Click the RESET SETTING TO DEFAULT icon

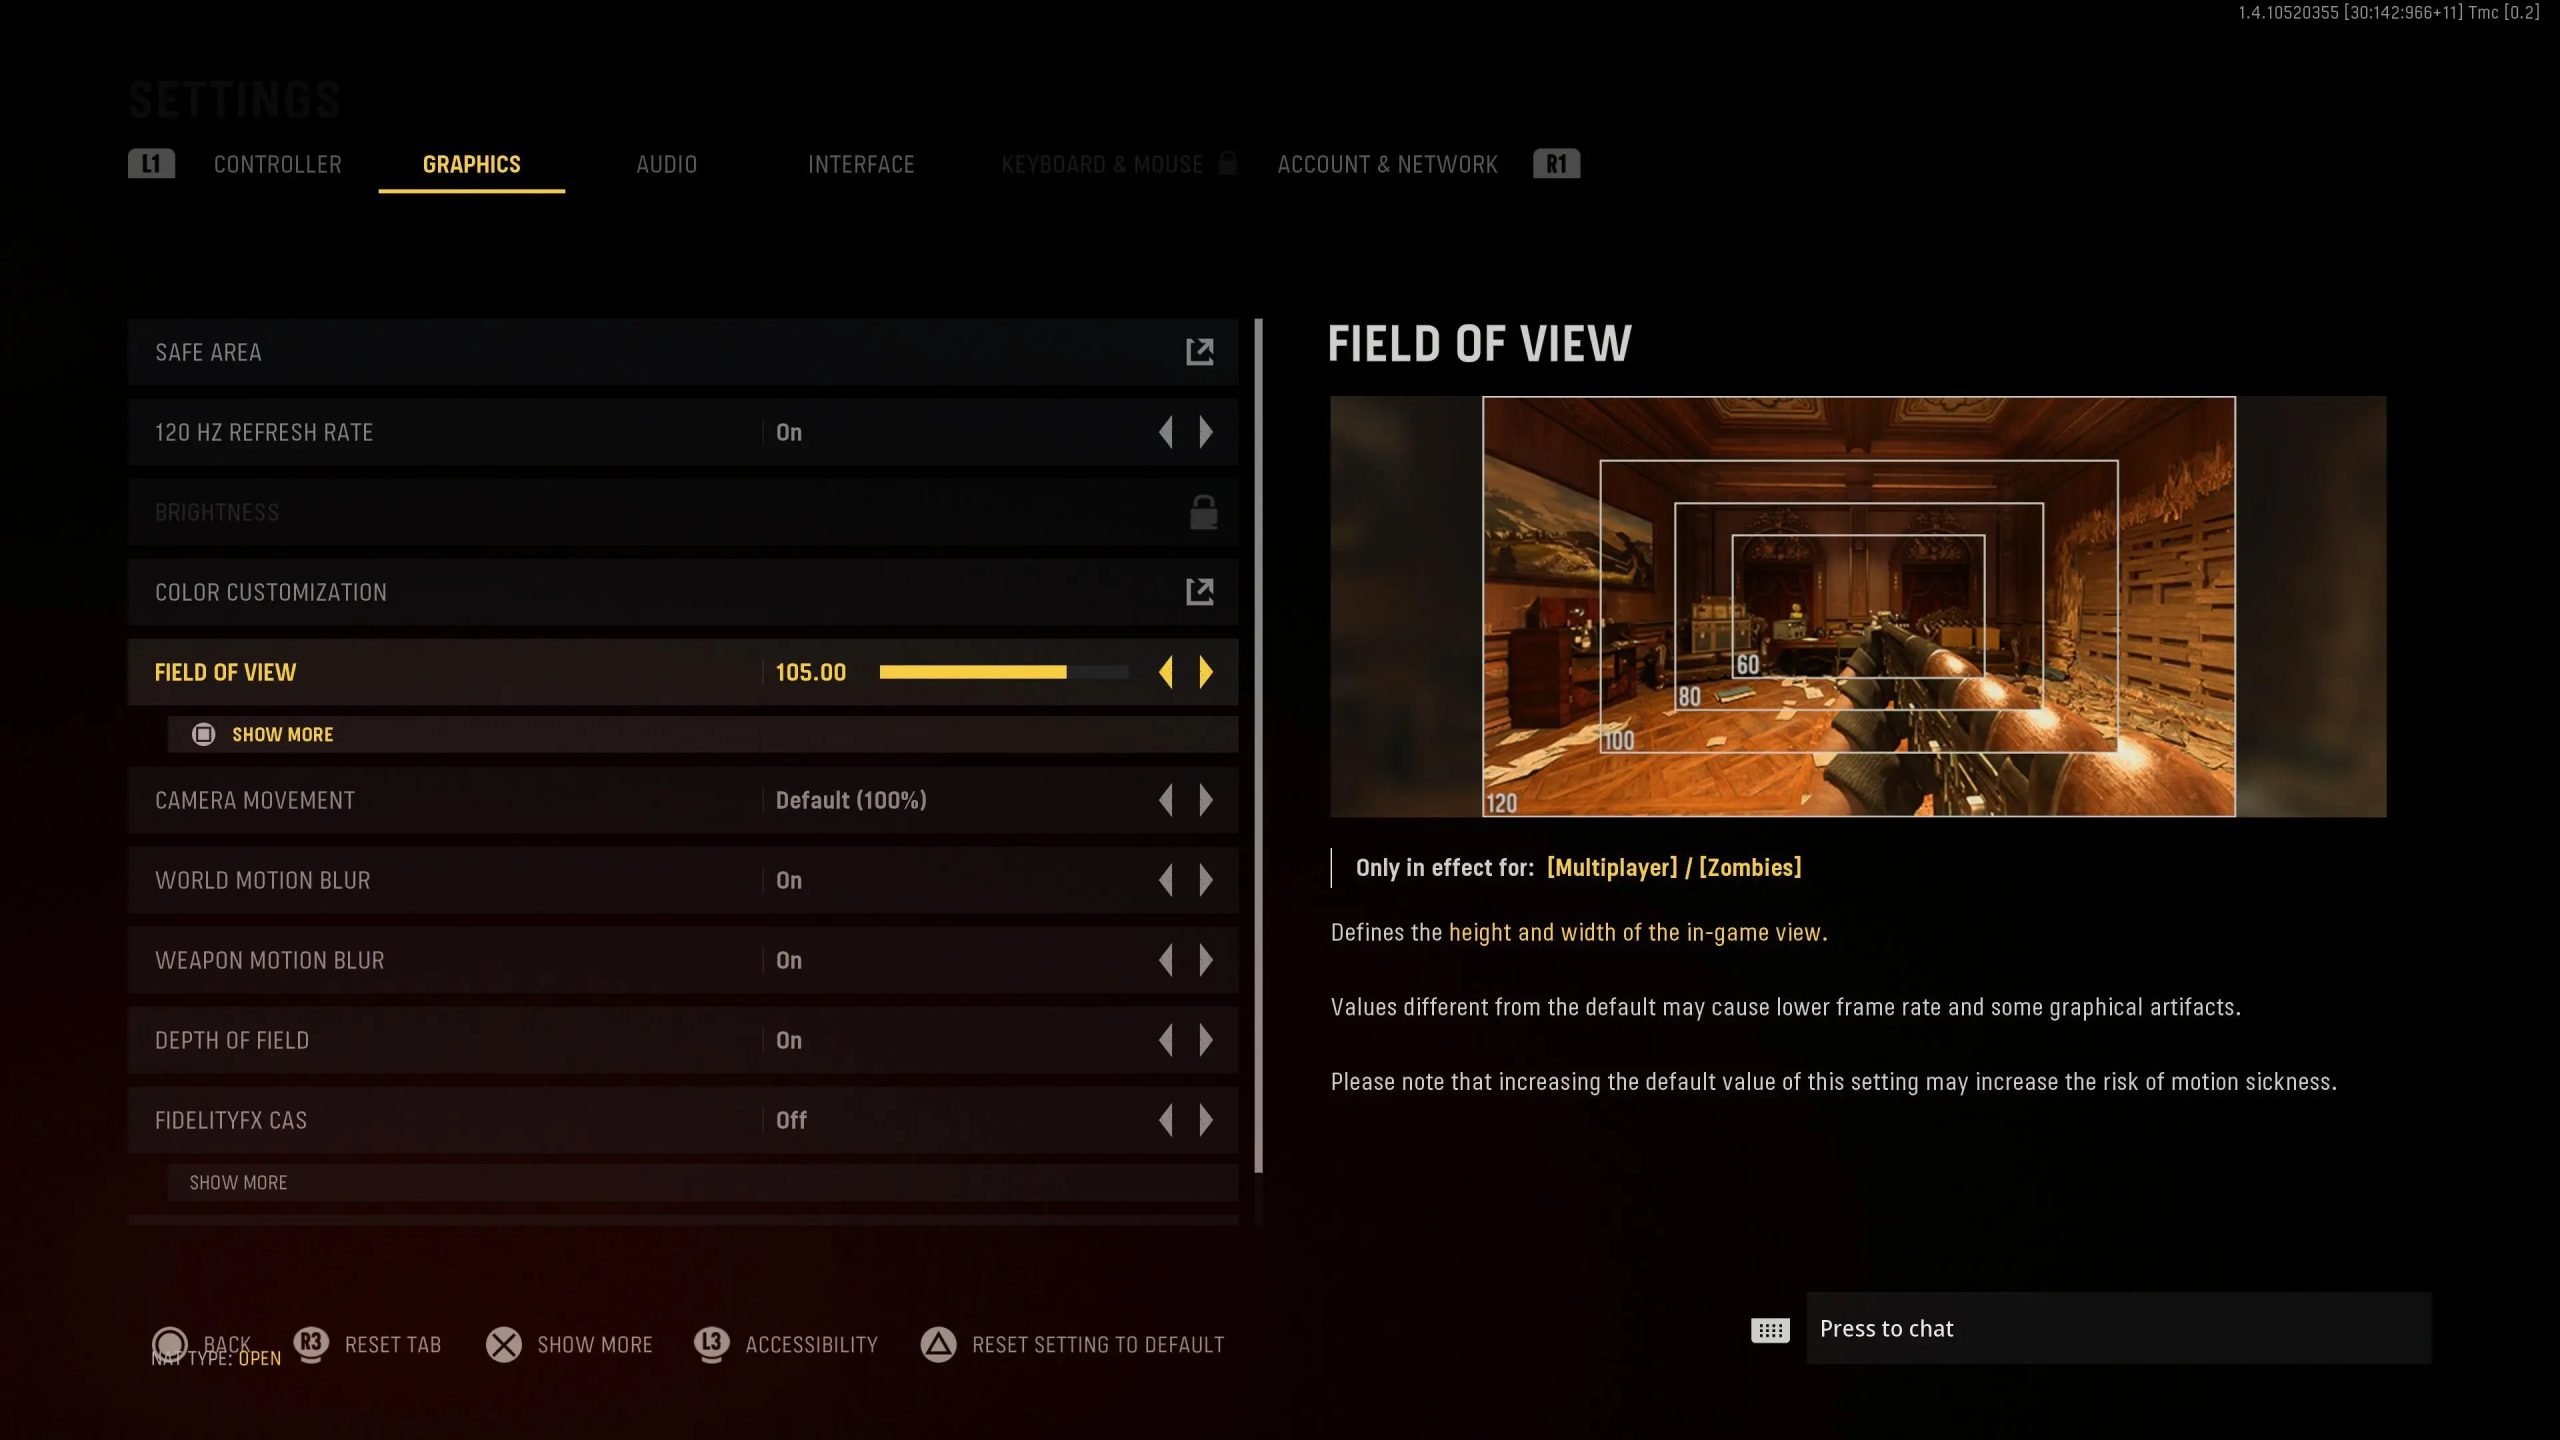click(x=939, y=1343)
